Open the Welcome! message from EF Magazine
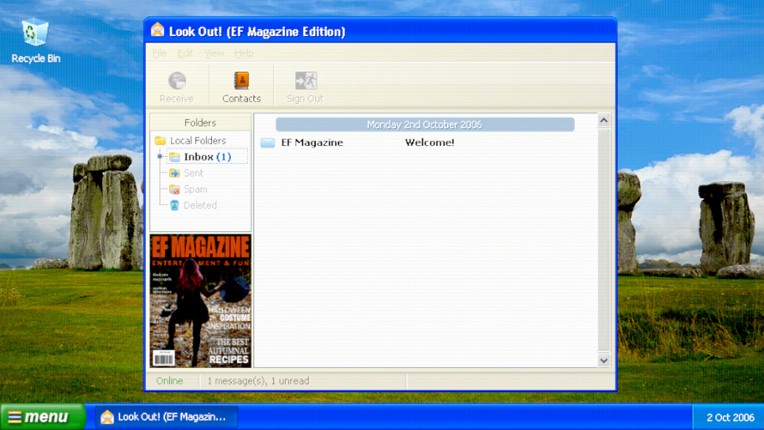The image size is (764, 430). coord(429,143)
